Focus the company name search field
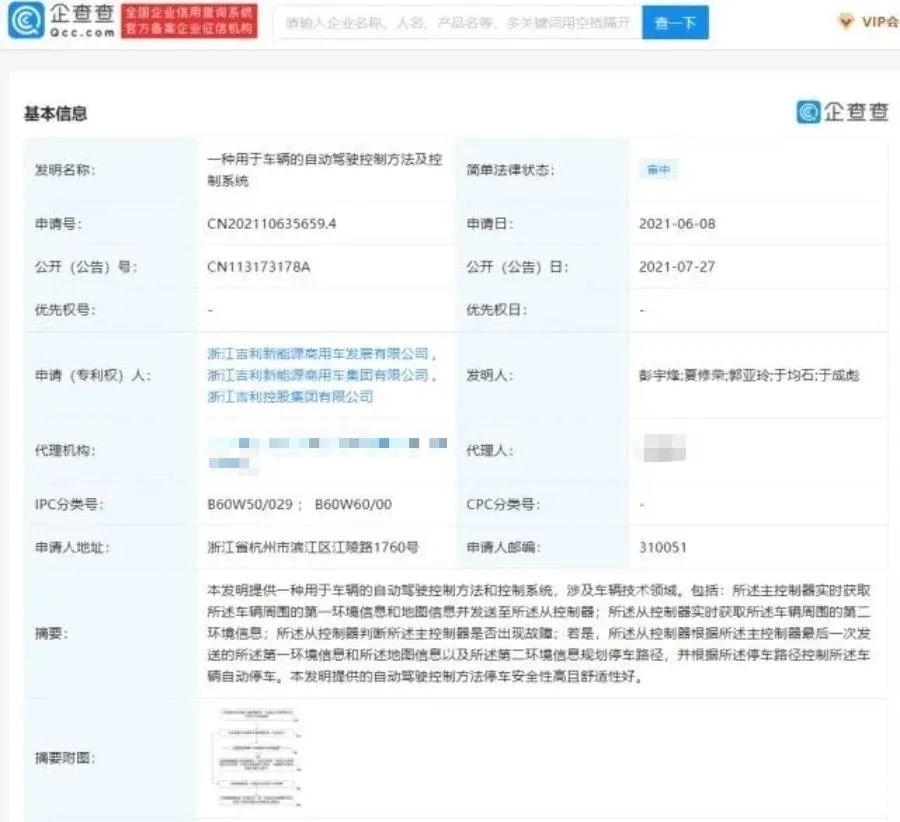Image resolution: width=900 pixels, height=822 pixels. (458, 23)
